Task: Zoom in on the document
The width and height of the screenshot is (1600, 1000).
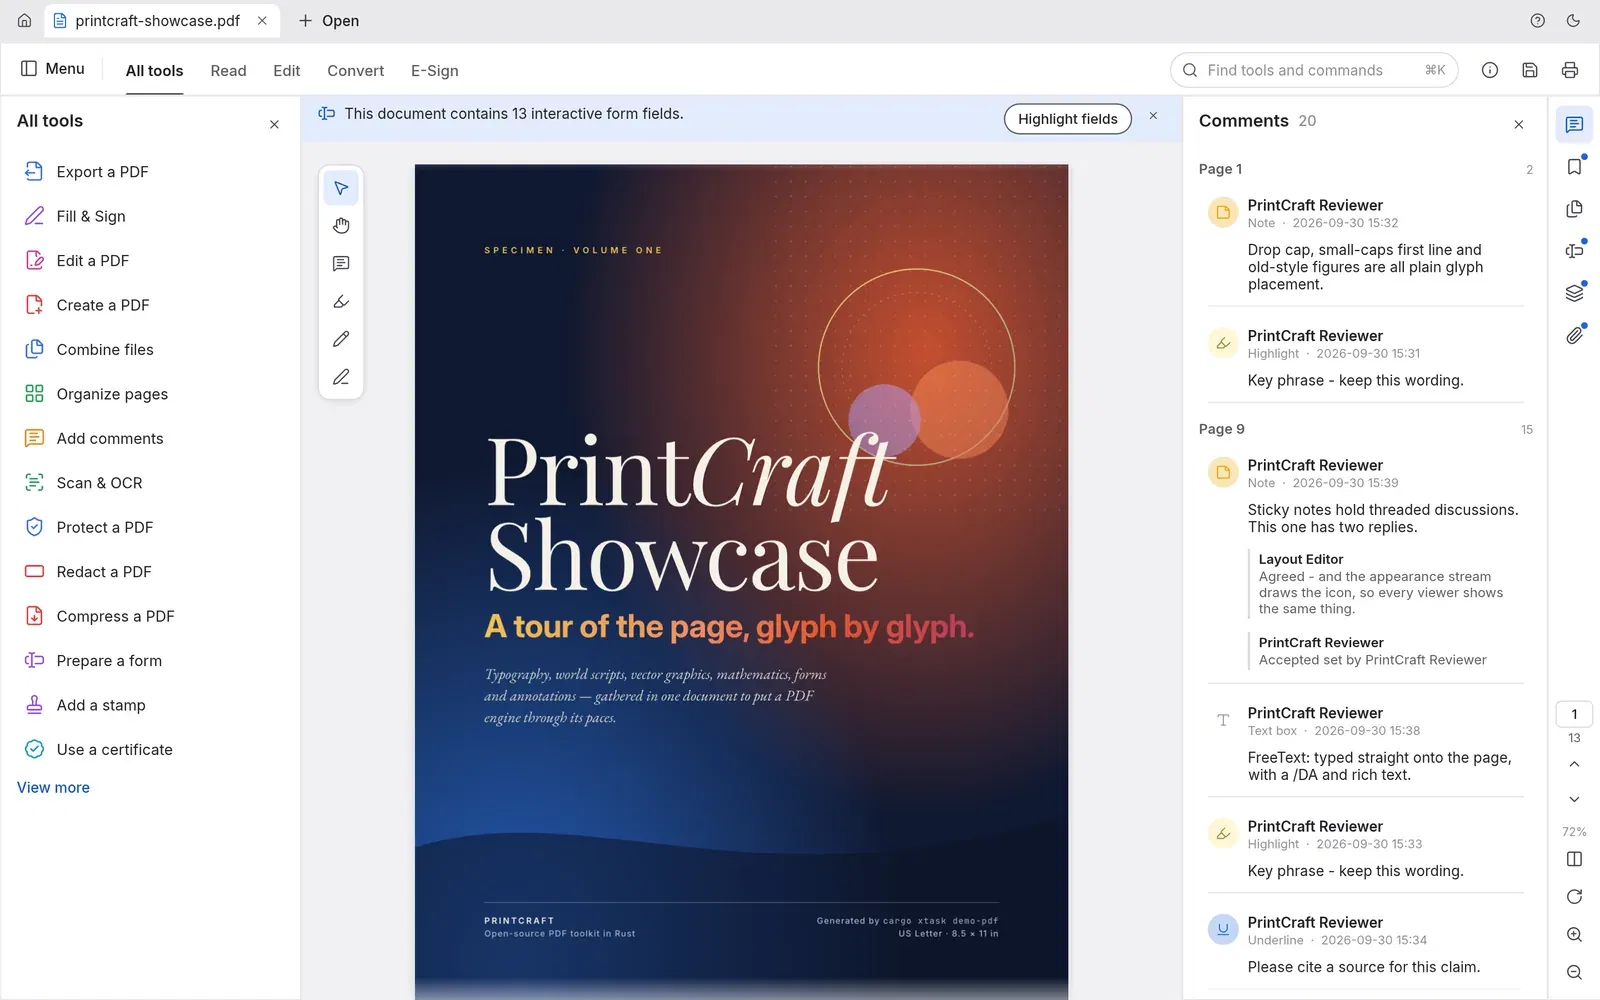Action: click(1574, 935)
